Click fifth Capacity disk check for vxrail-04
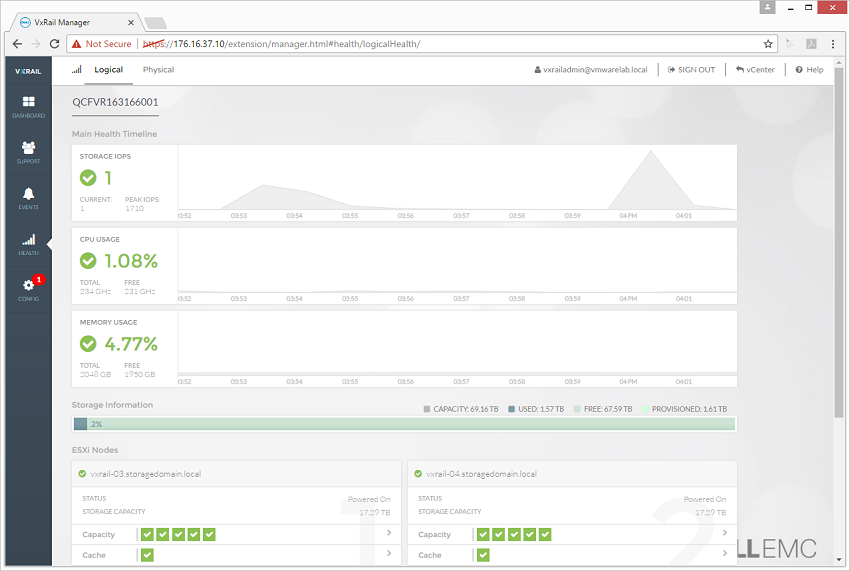 (x=545, y=535)
